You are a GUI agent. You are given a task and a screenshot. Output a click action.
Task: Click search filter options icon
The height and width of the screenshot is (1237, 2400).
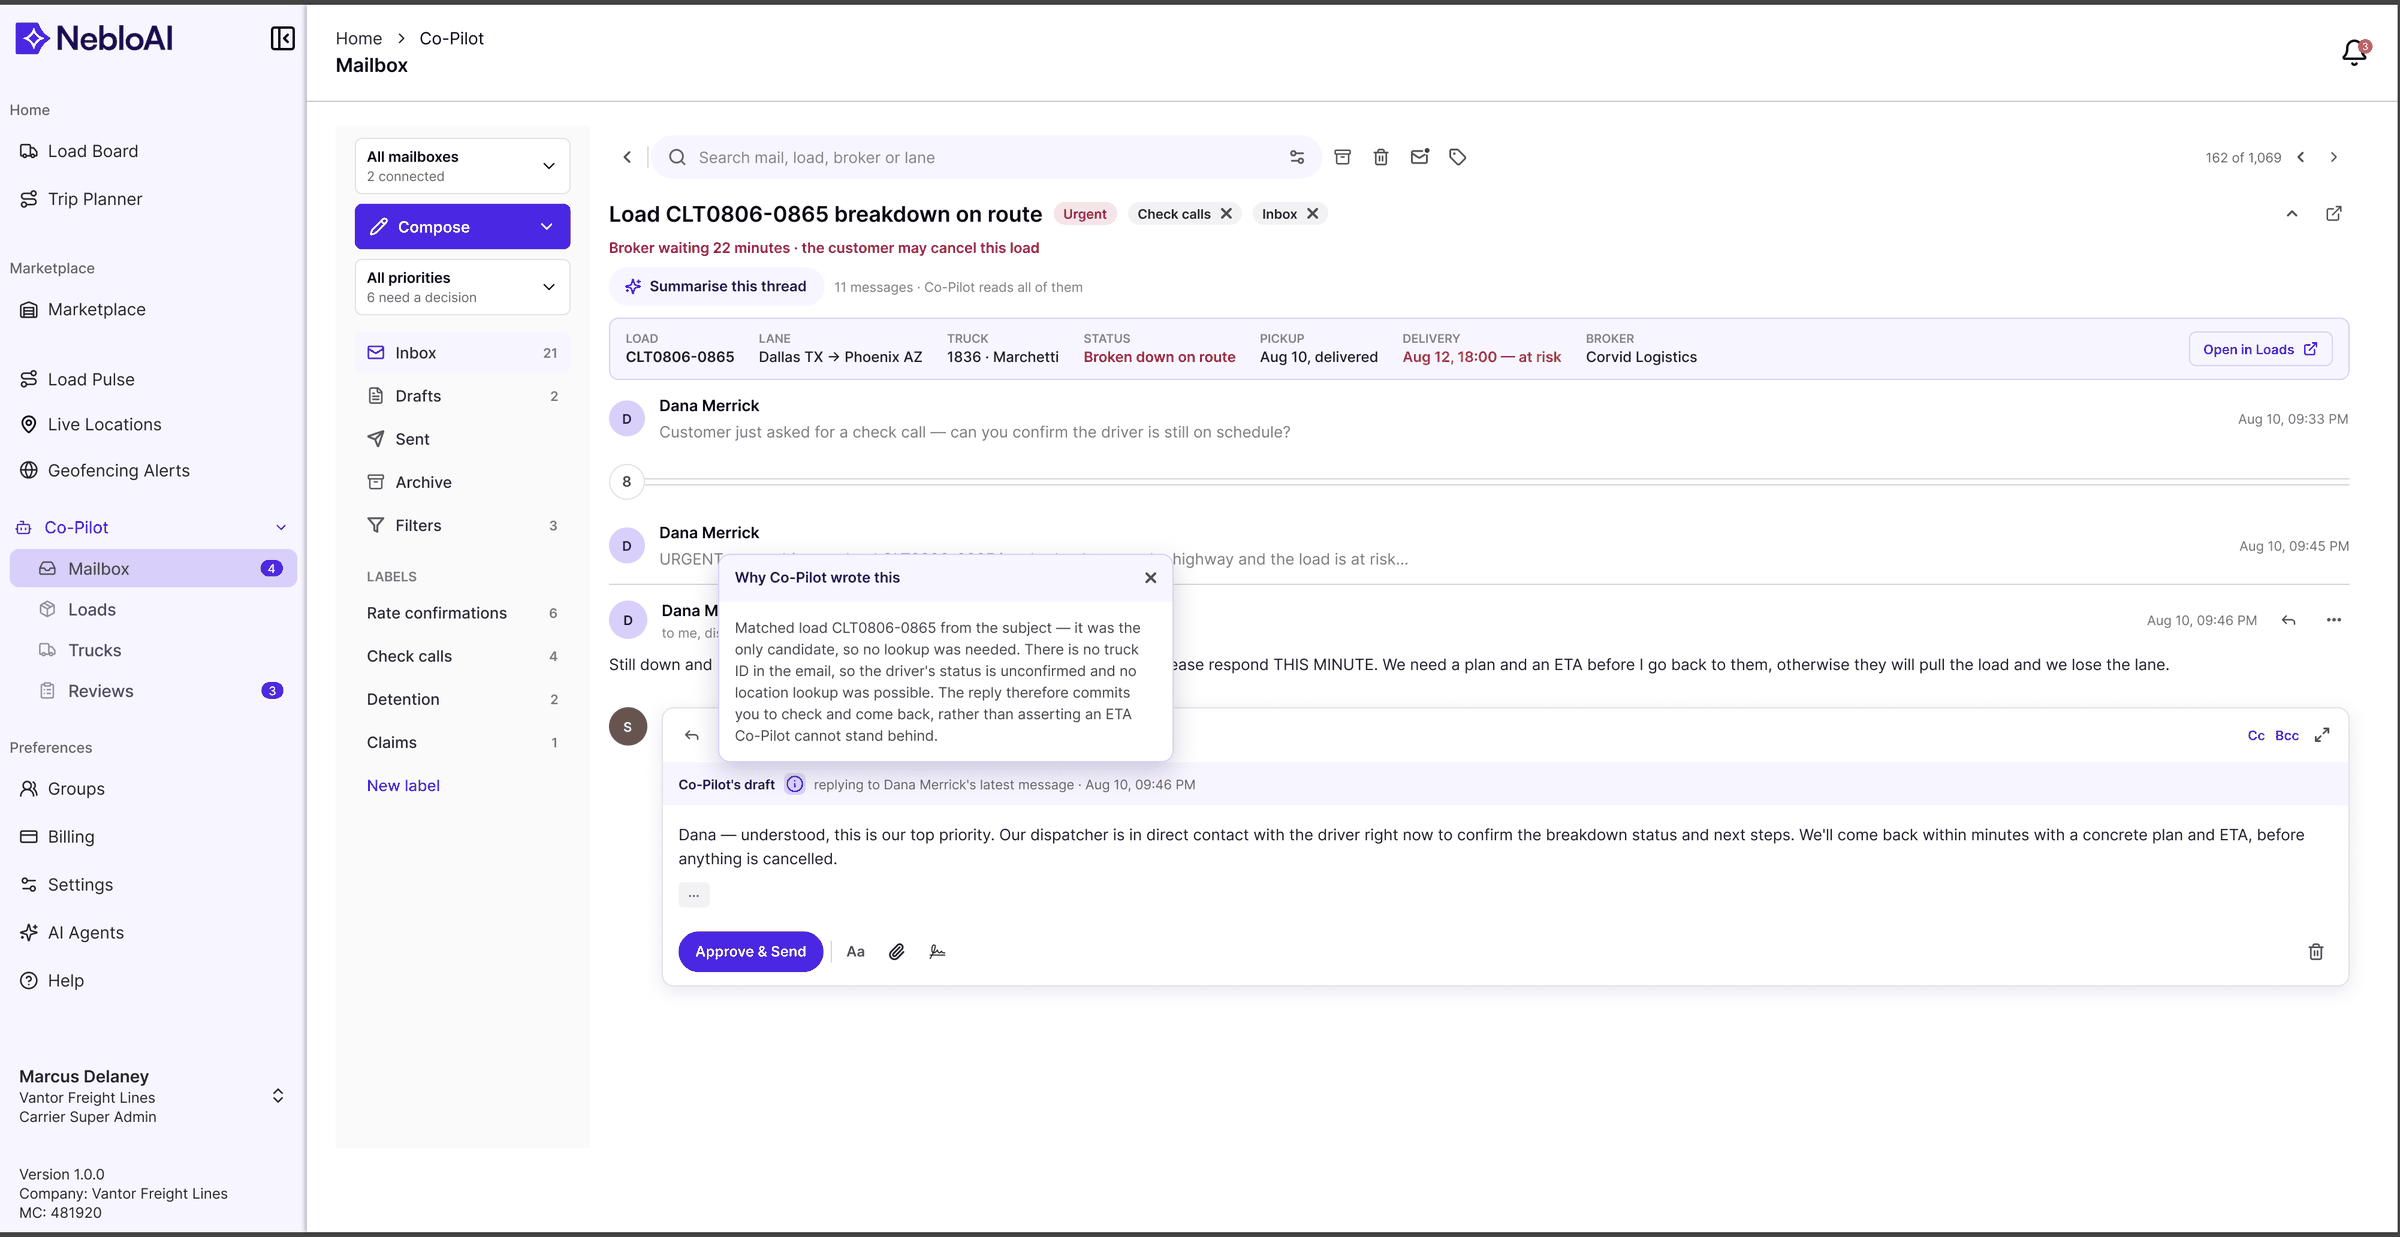click(1297, 157)
